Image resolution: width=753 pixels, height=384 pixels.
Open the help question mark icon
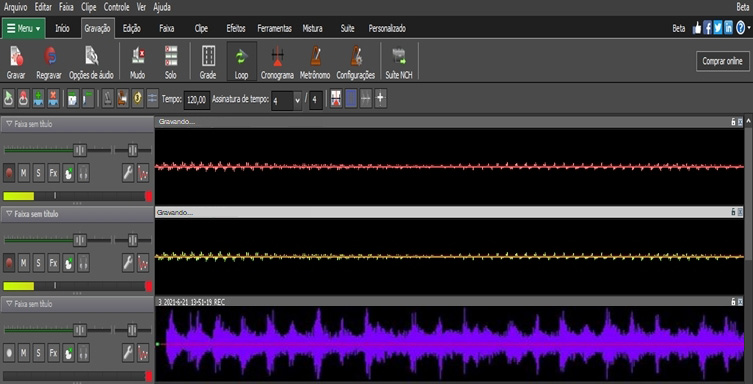pos(740,28)
